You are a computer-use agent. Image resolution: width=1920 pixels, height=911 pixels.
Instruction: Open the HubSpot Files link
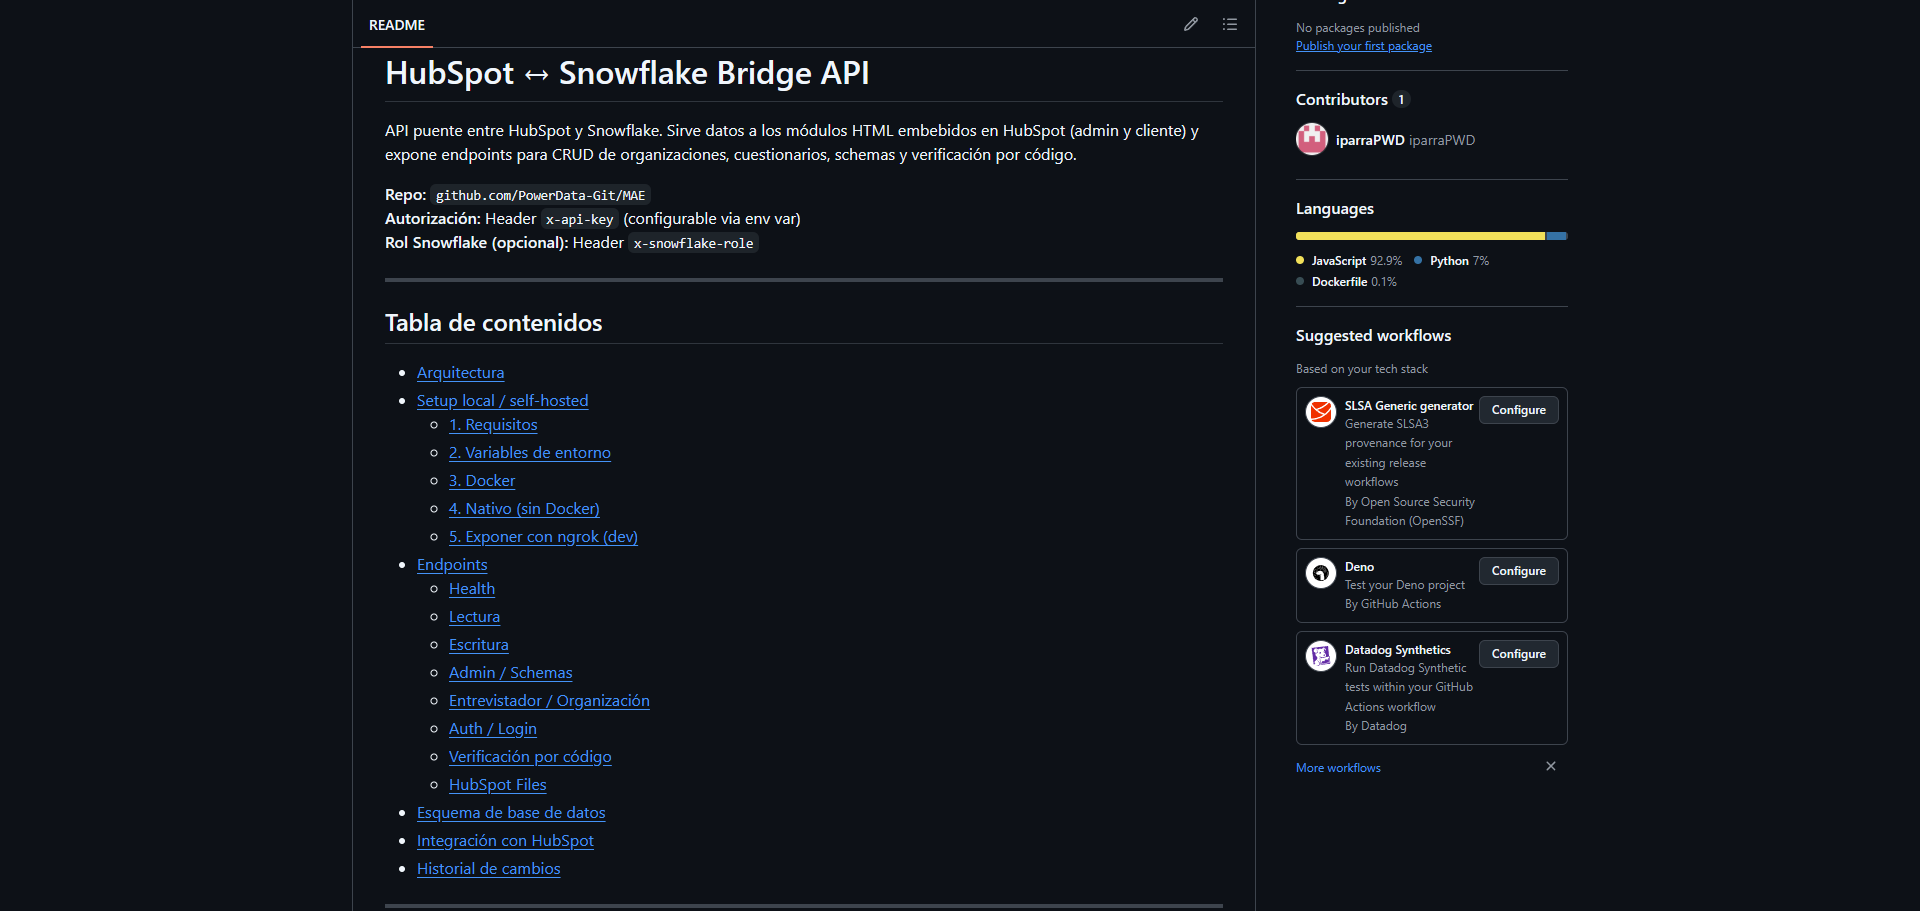[497, 784]
